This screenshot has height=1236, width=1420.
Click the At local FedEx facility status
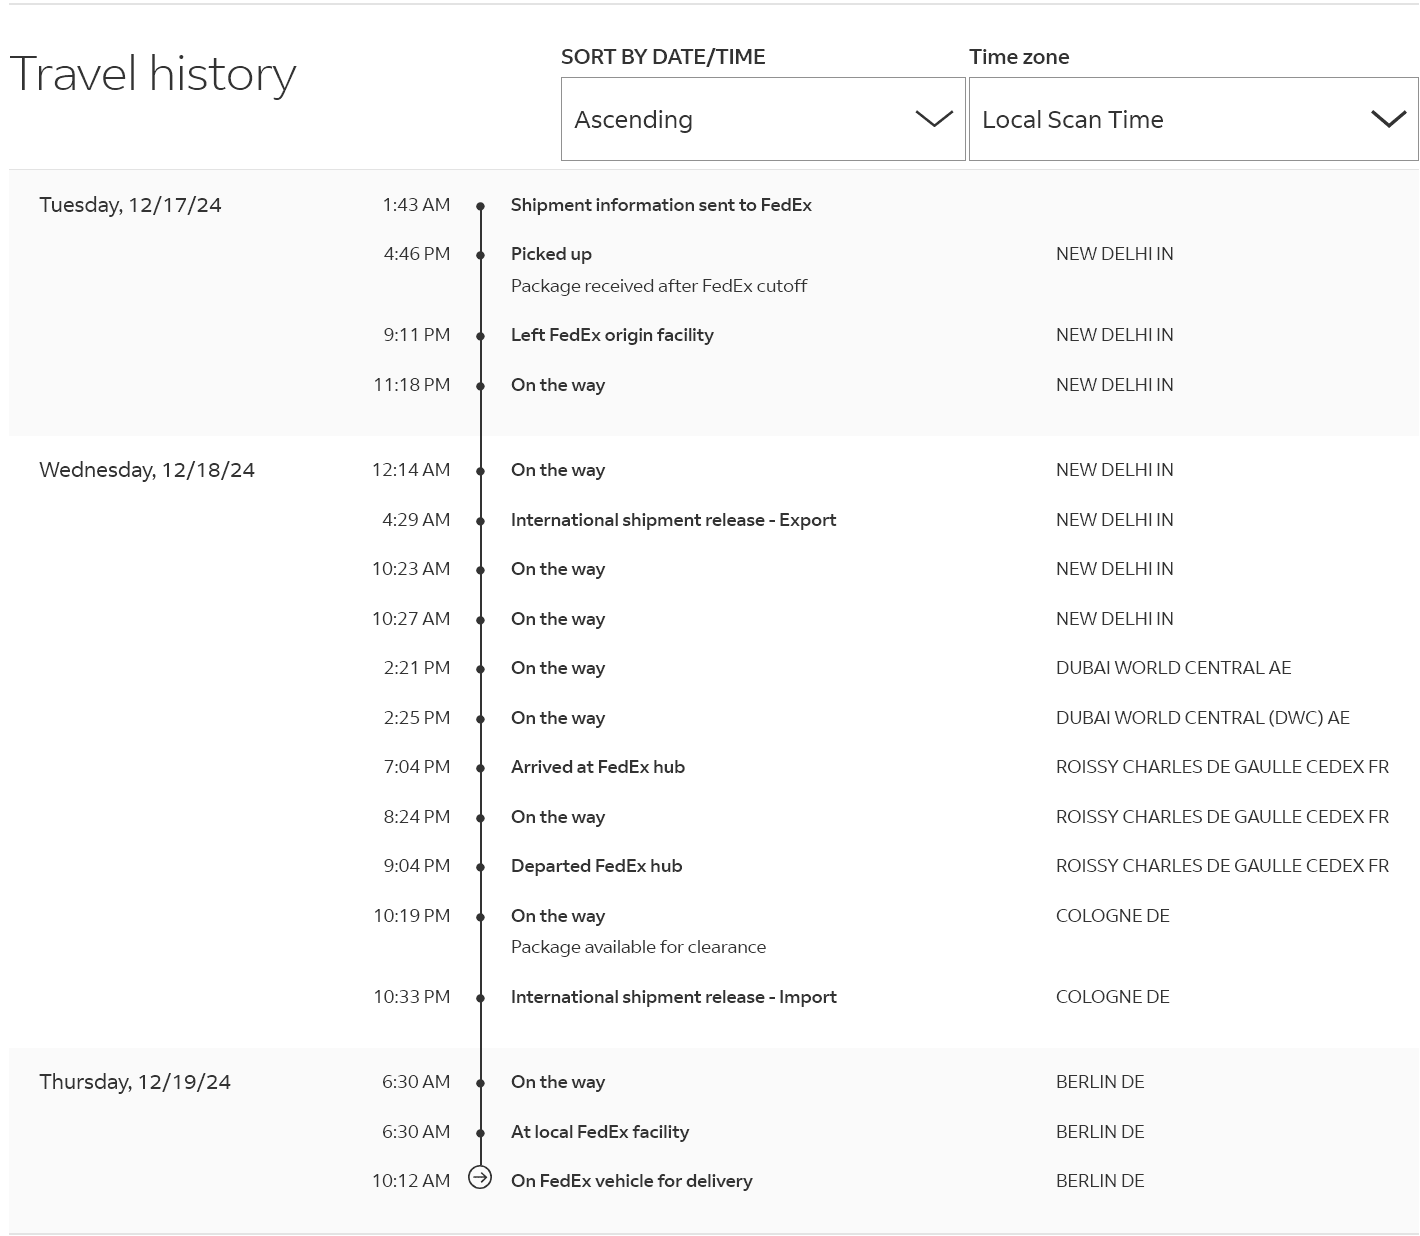[x=600, y=1132]
